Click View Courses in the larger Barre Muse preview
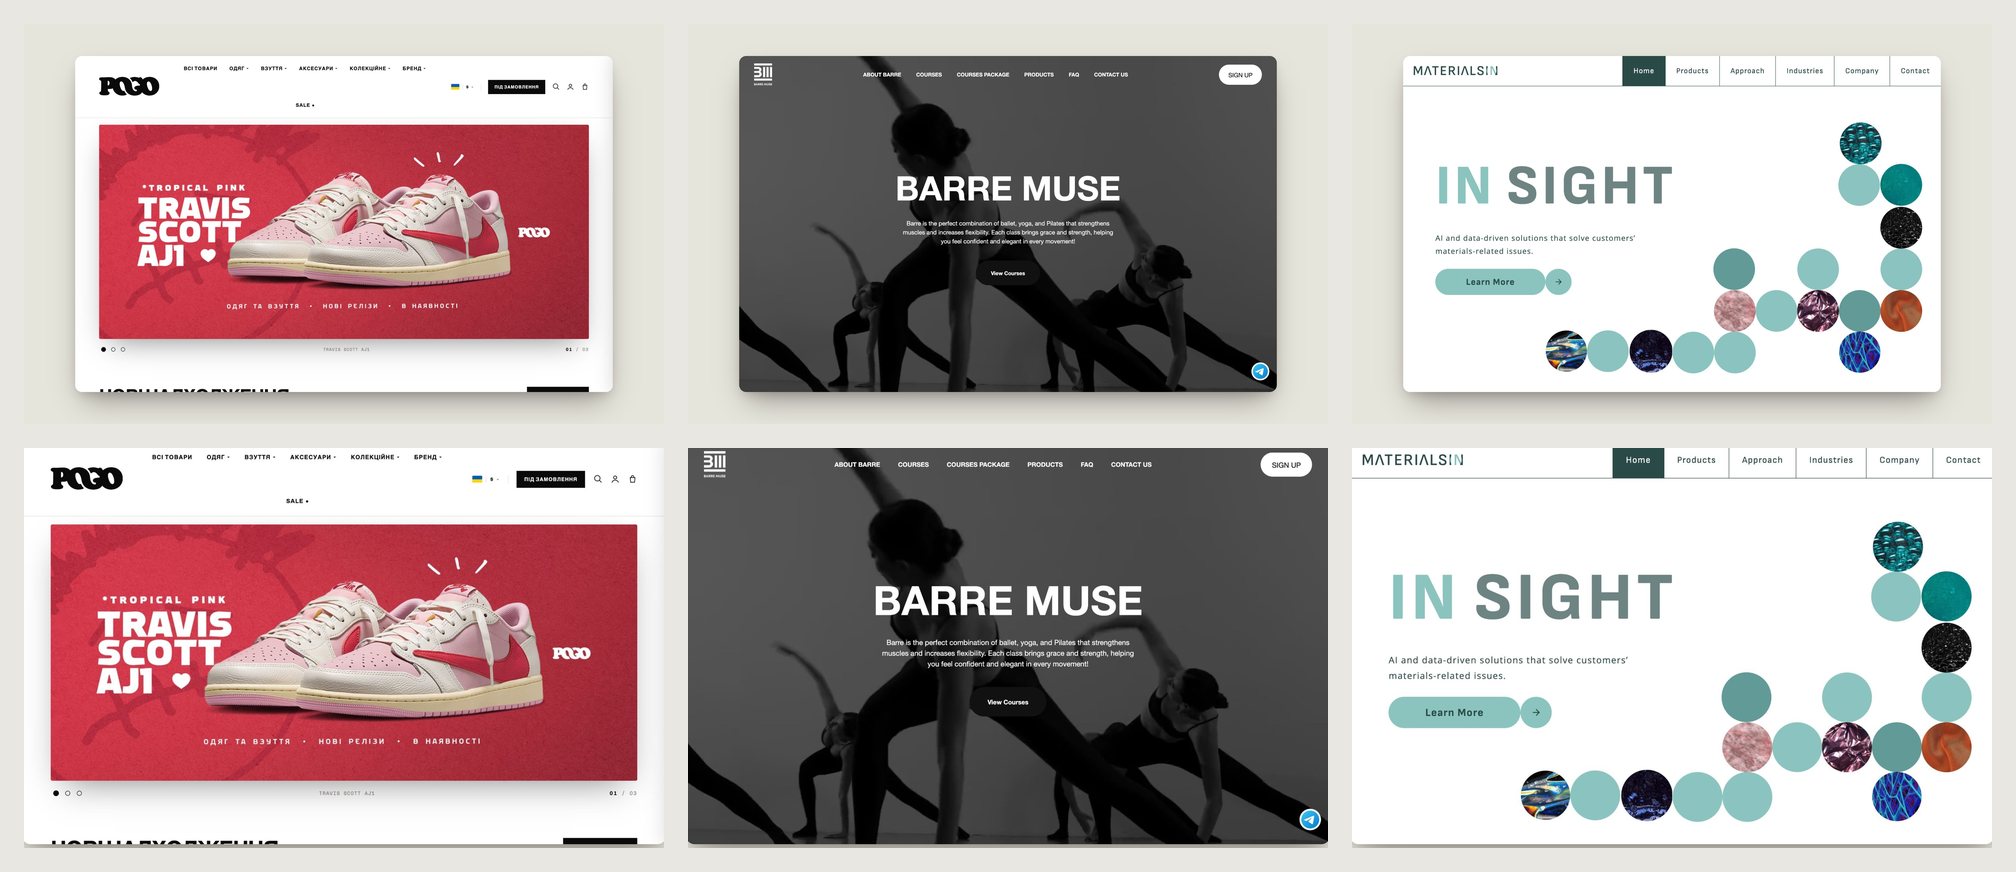The width and height of the screenshot is (2016, 872). tap(1008, 702)
